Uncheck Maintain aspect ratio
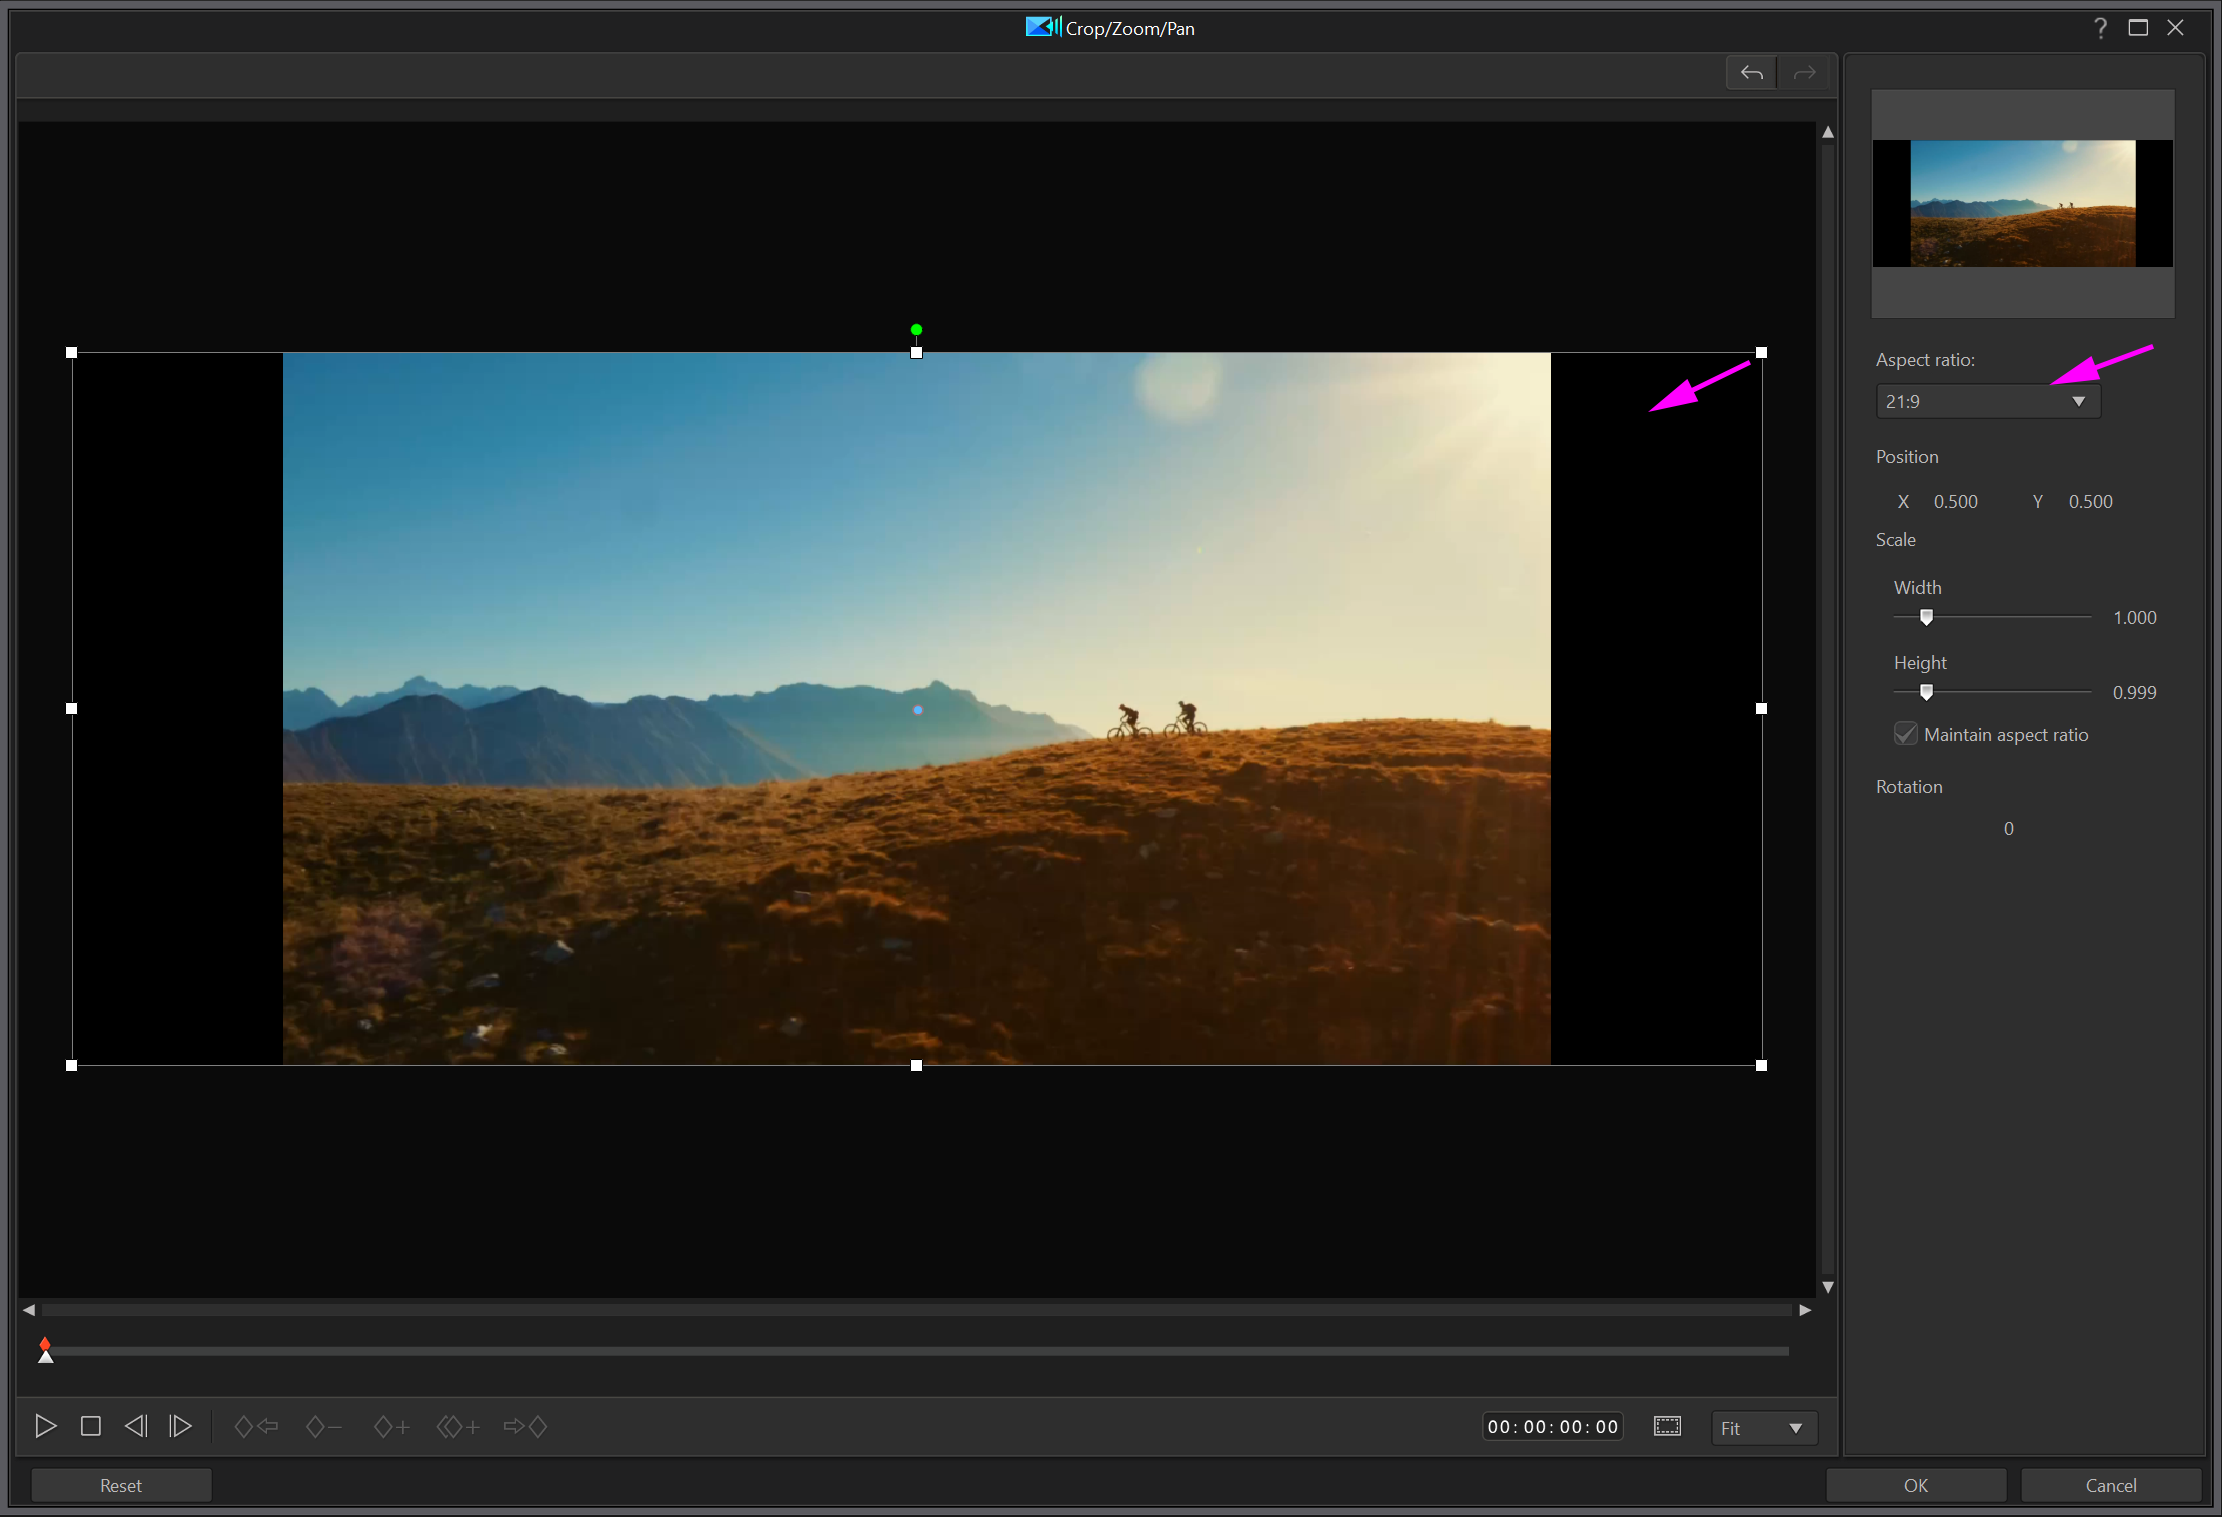Image resolution: width=2222 pixels, height=1517 pixels. [x=1906, y=734]
